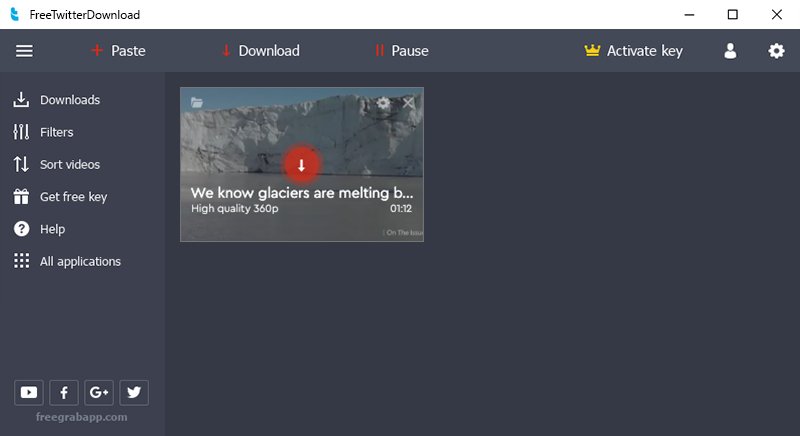
Task: Click 'High quality 360p' quality label
Action: [x=235, y=208]
